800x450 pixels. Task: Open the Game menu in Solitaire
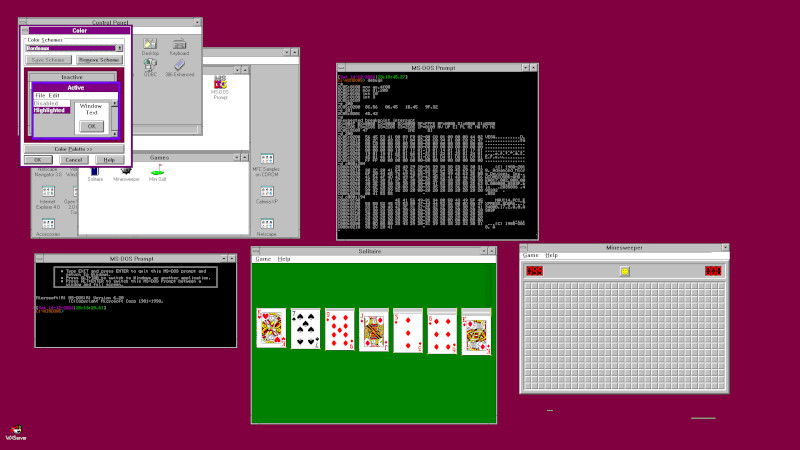(263, 259)
